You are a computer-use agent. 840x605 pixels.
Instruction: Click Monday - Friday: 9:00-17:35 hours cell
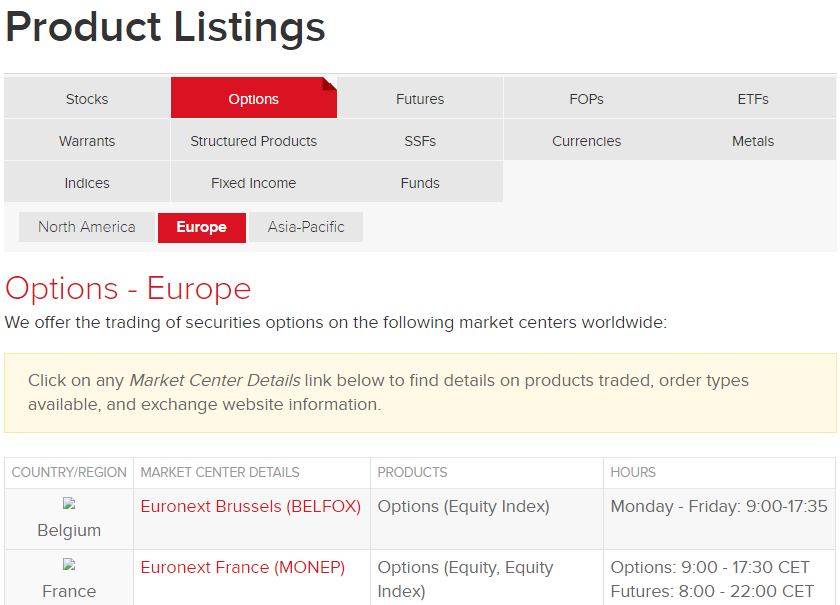(x=719, y=519)
